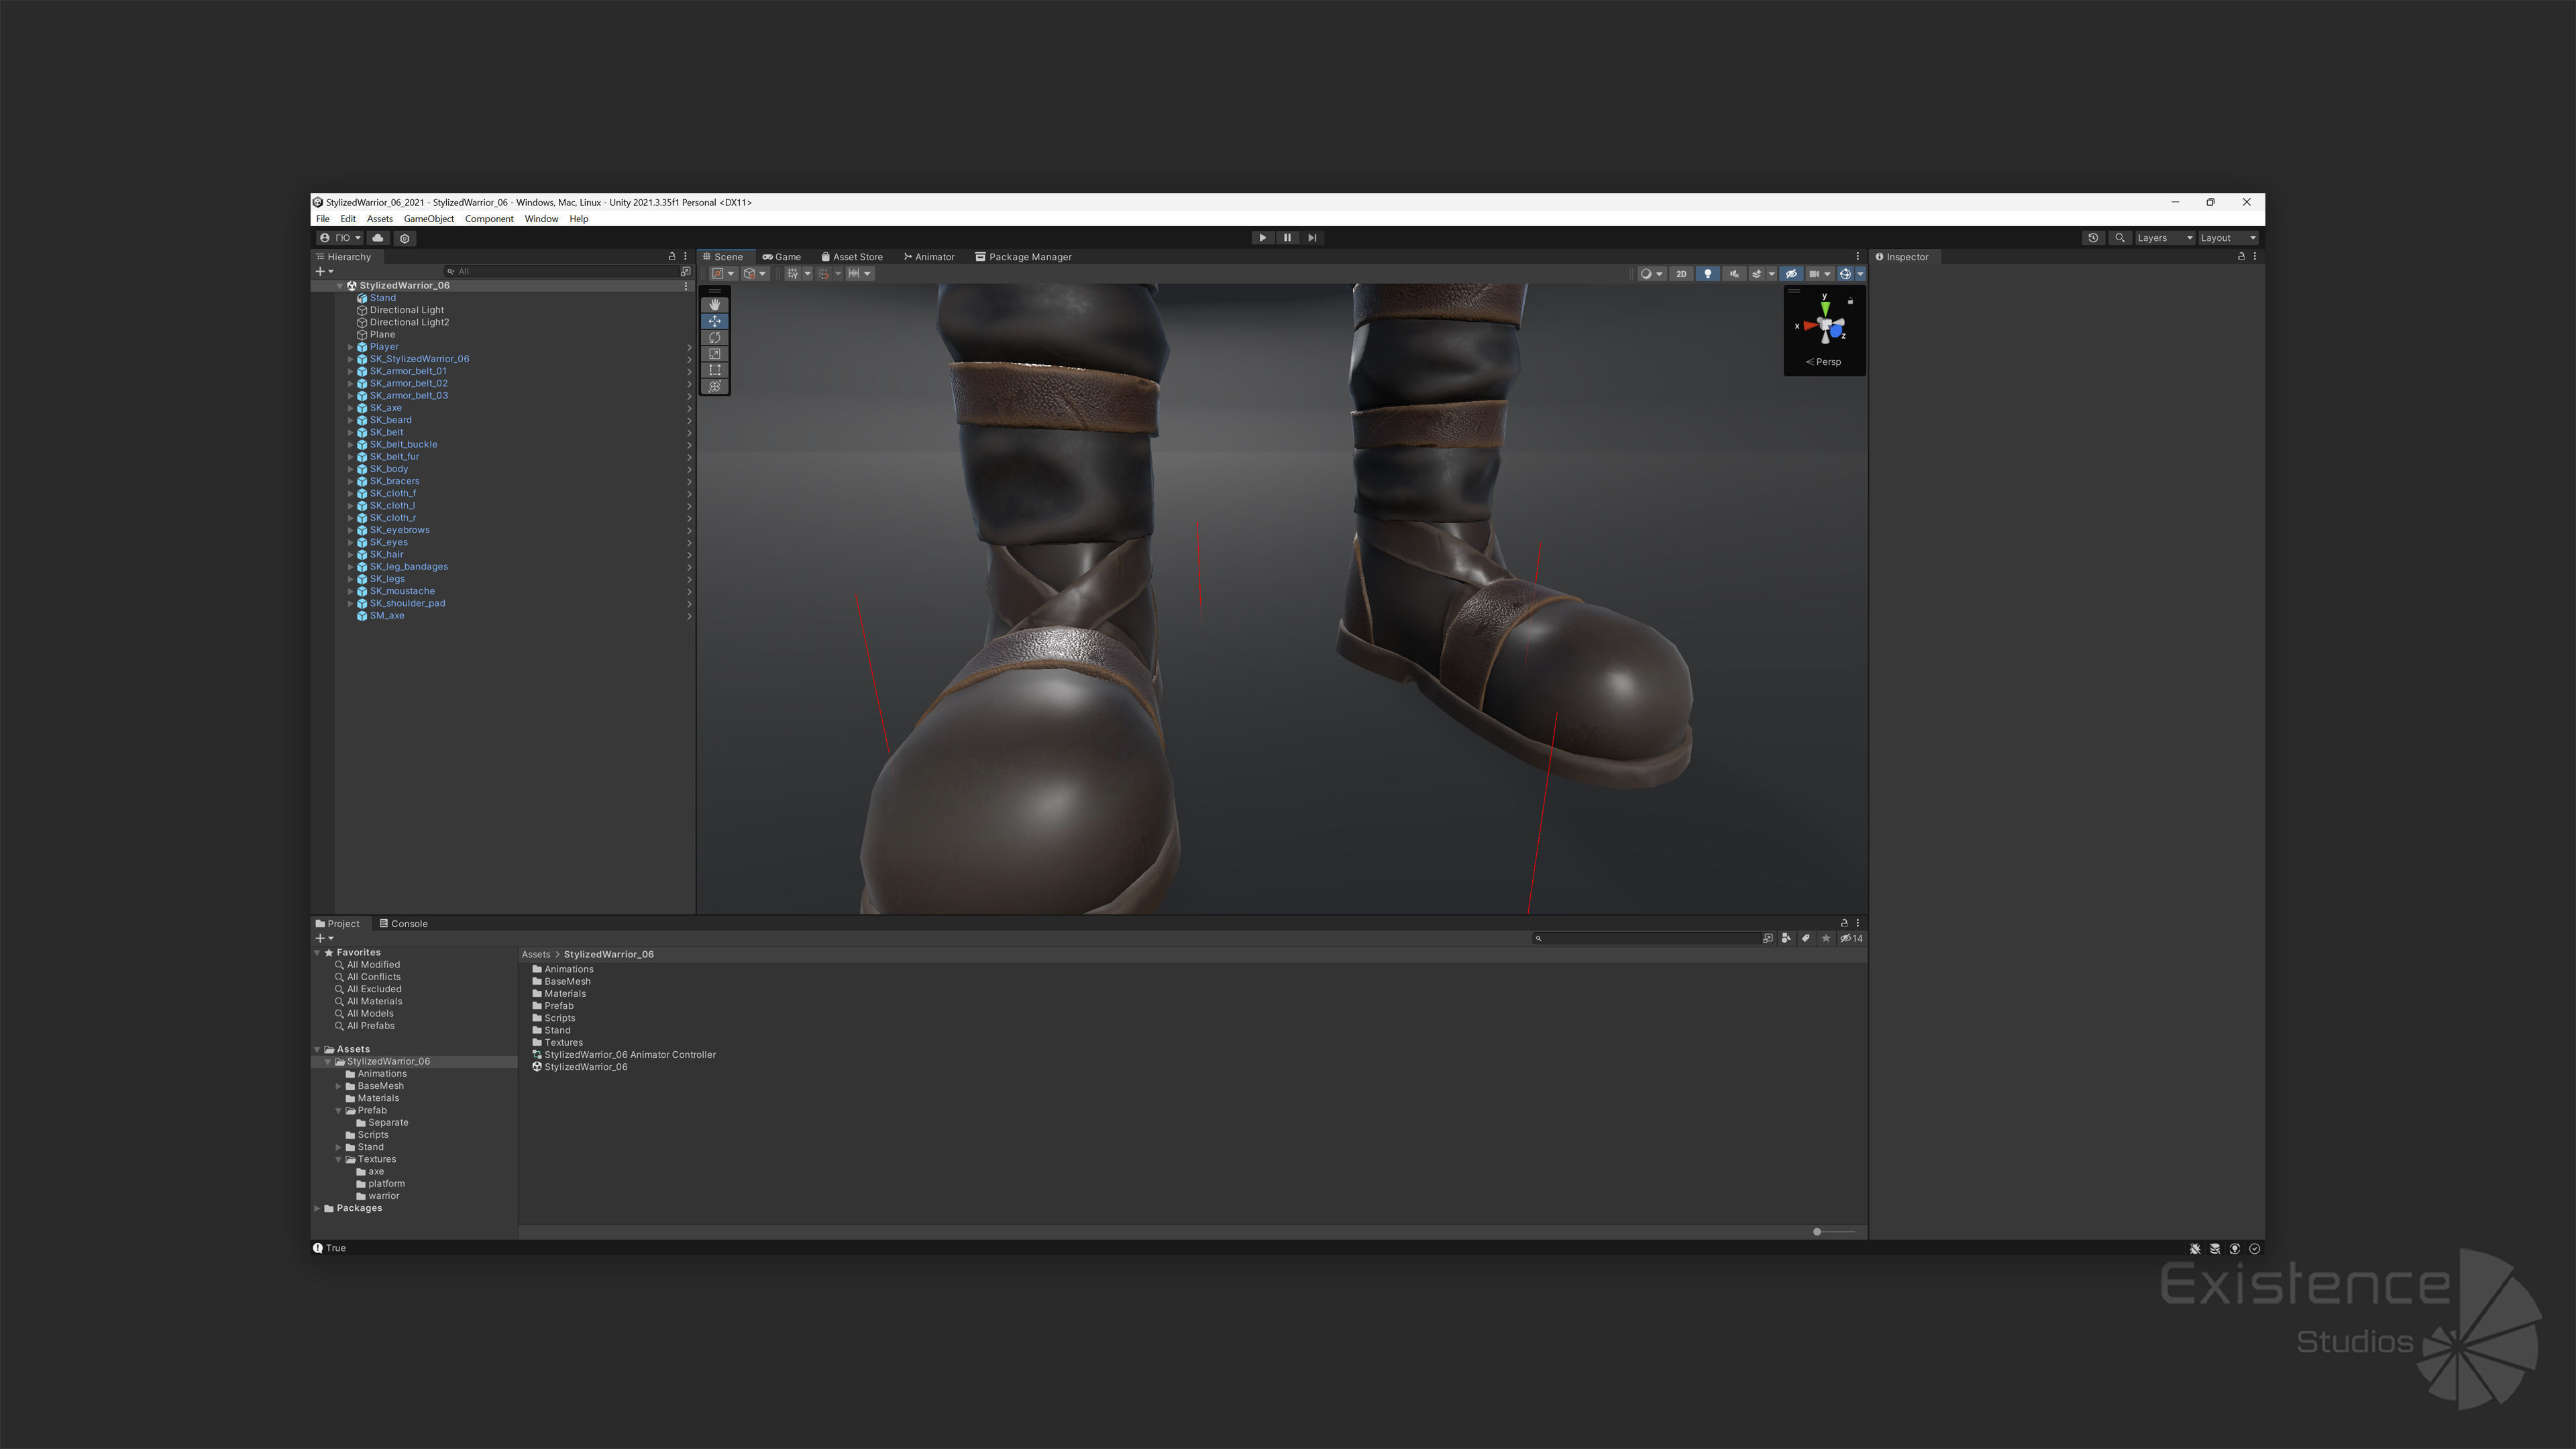
Task: Switch to the Animator tab
Action: (929, 257)
